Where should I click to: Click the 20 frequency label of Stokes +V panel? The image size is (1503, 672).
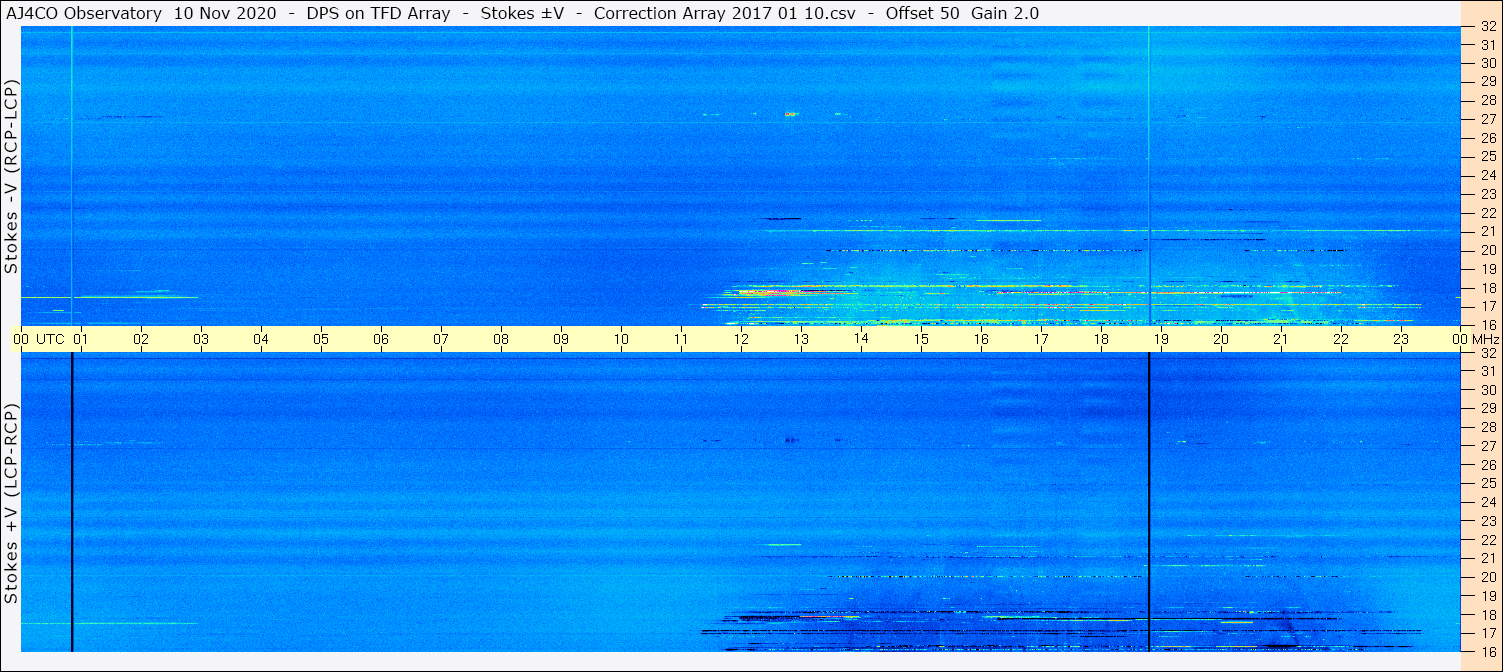click(x=1488, y=577)
